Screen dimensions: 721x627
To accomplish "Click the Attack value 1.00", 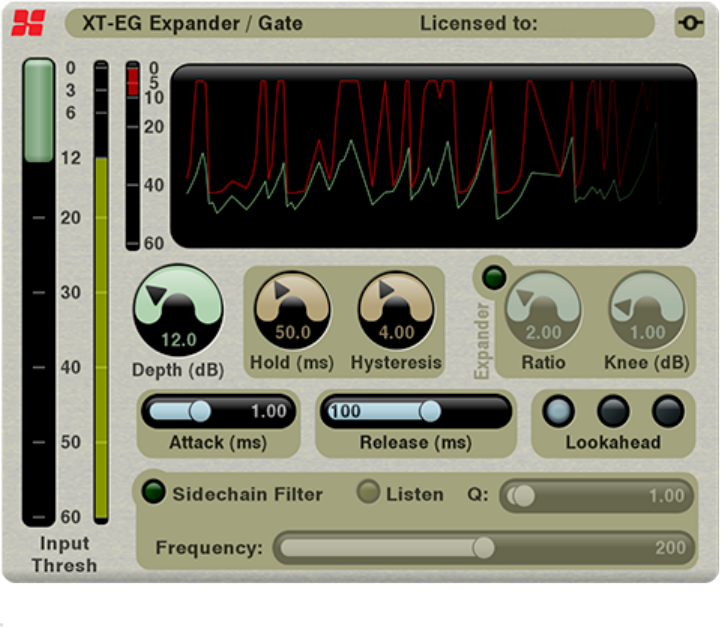I will 269,411.
